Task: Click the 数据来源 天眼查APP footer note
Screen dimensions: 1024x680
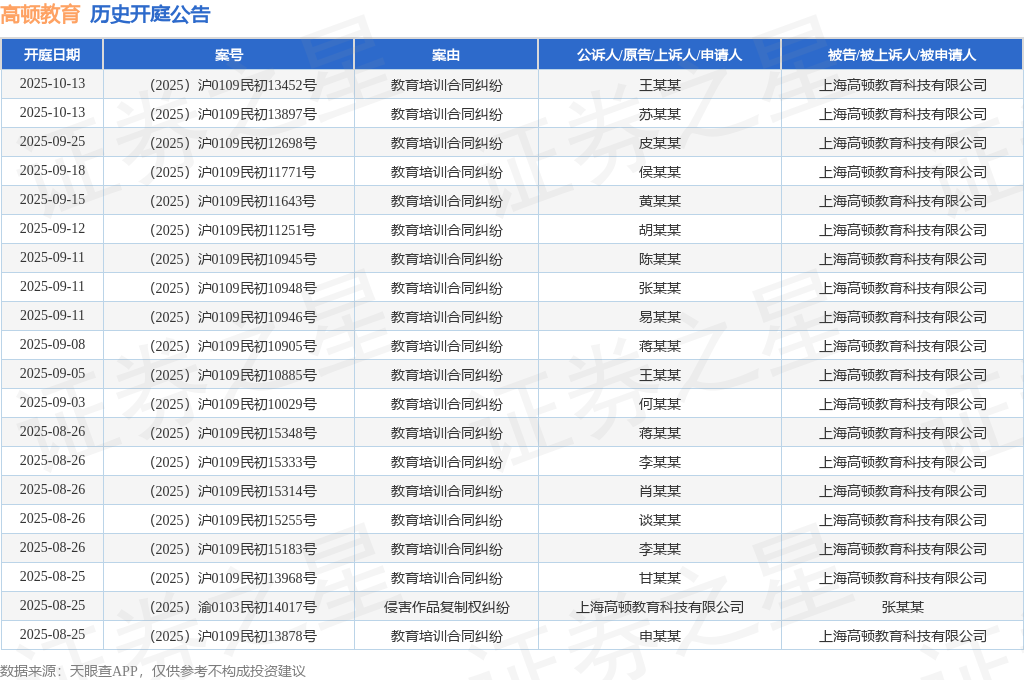Action: click(153, 671)
